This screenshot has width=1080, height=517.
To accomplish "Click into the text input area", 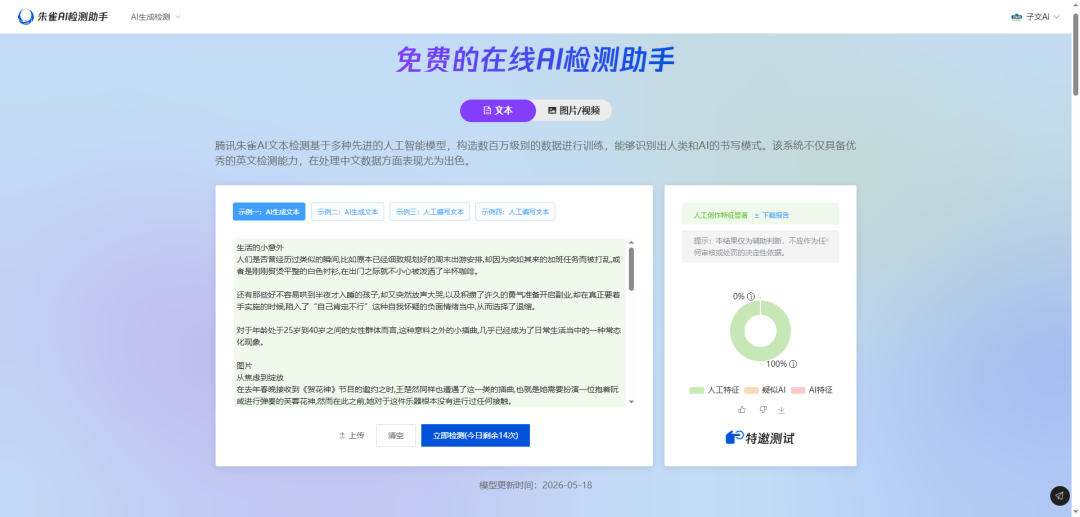I will coord(430,323).
